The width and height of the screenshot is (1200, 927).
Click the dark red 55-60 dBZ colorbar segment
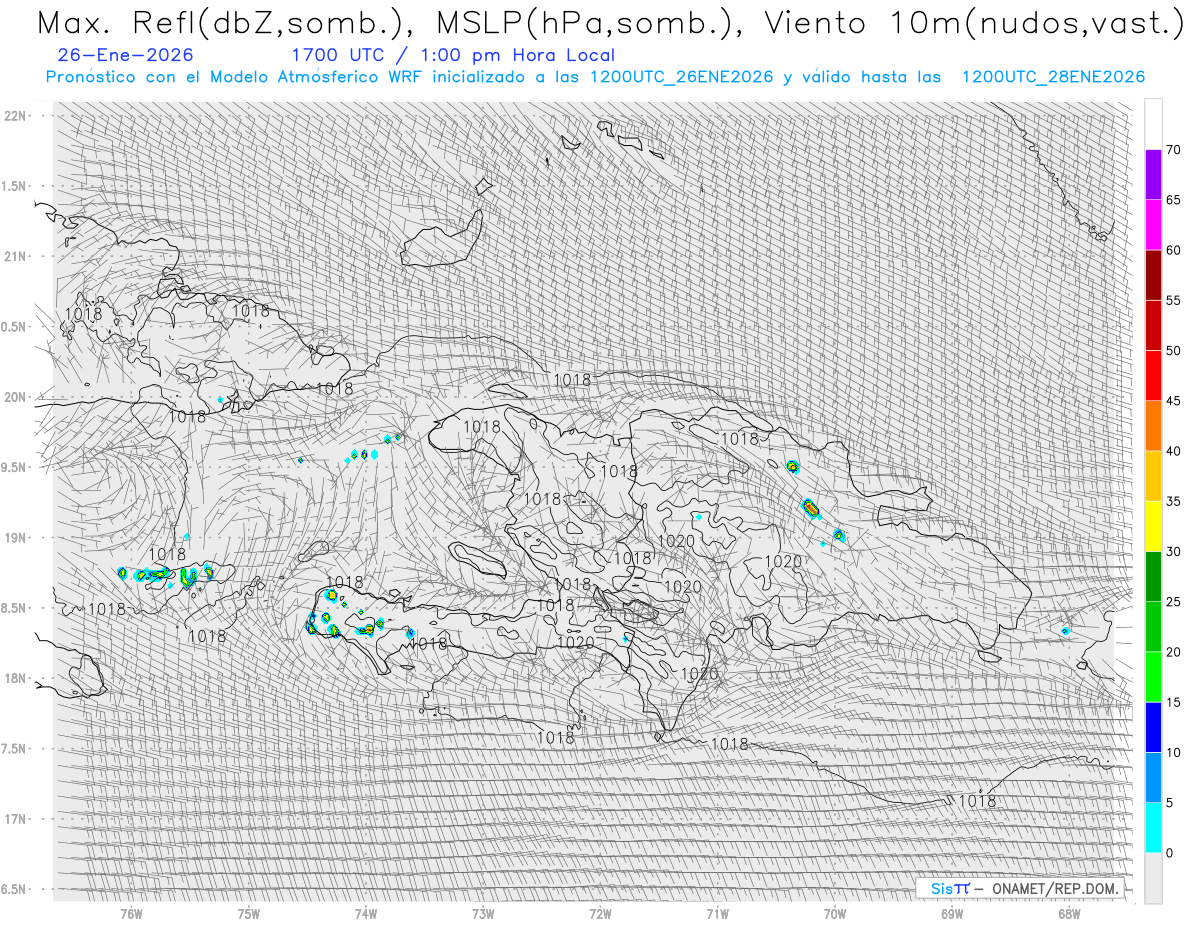click(x=1153, y=275)
